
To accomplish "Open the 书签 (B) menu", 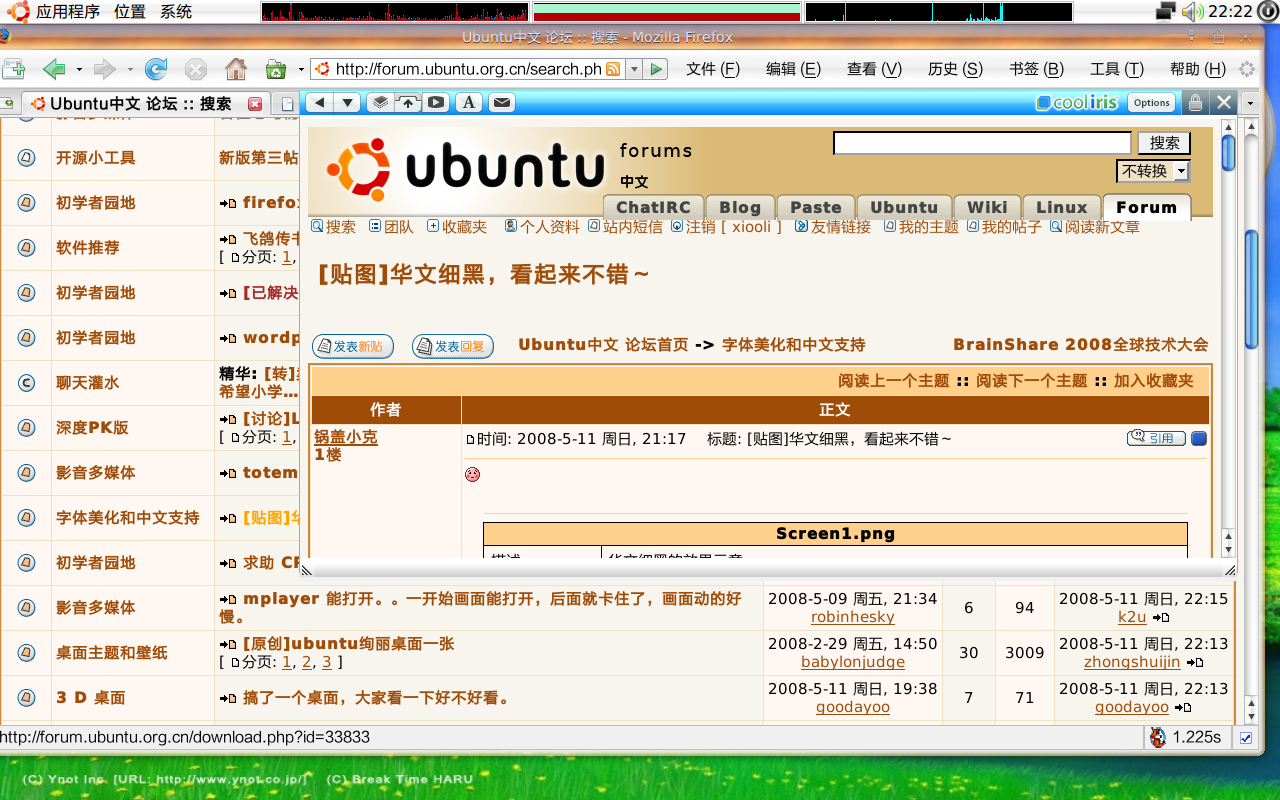I will pyautogui.click(x=1036, y=69).
